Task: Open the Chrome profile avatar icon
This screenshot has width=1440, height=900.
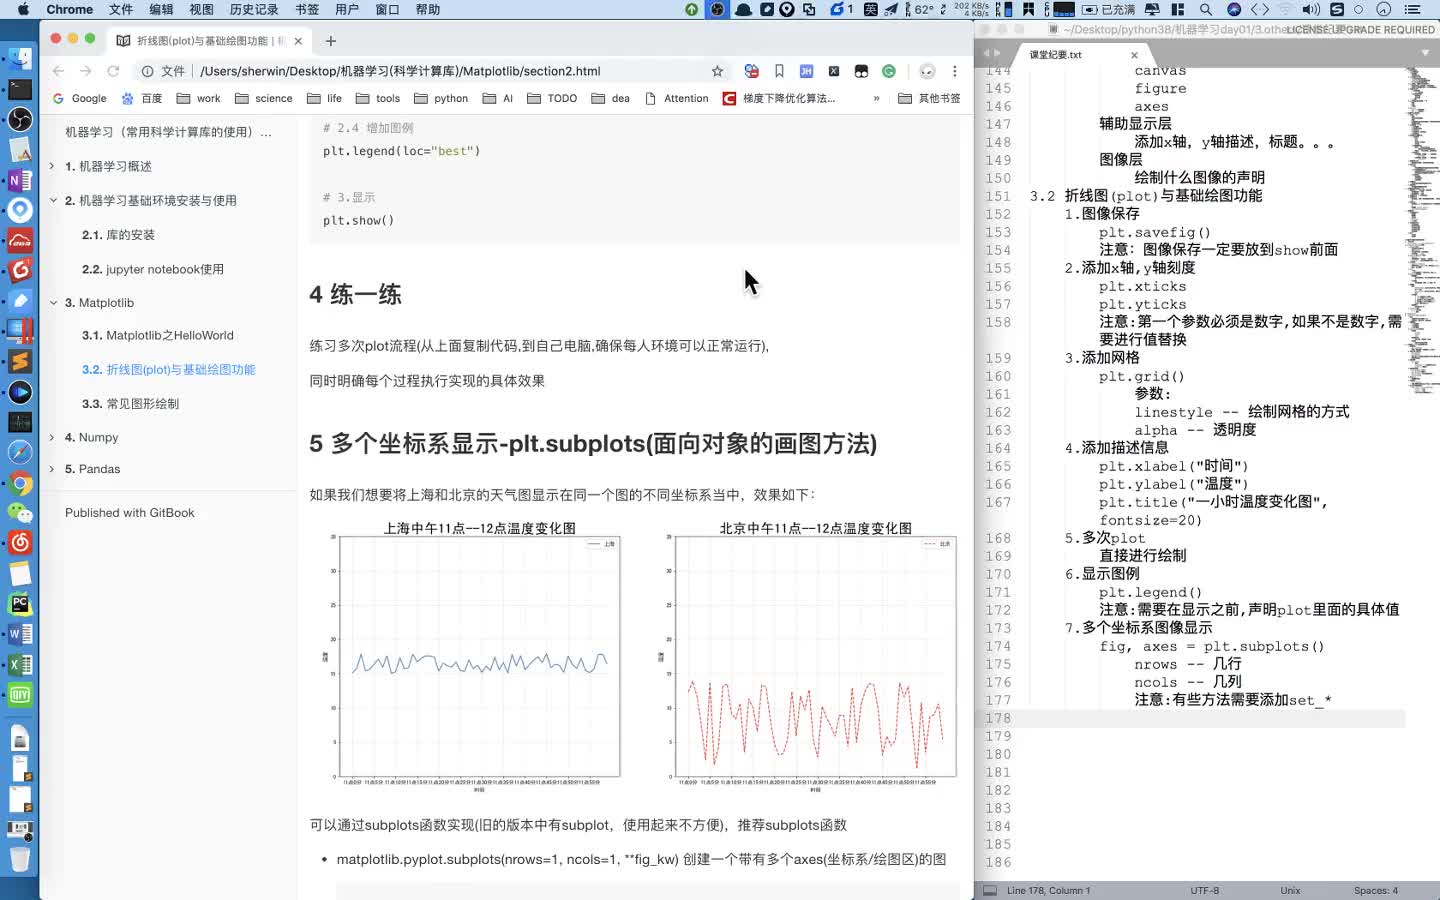Action: [x=927, y=71]
